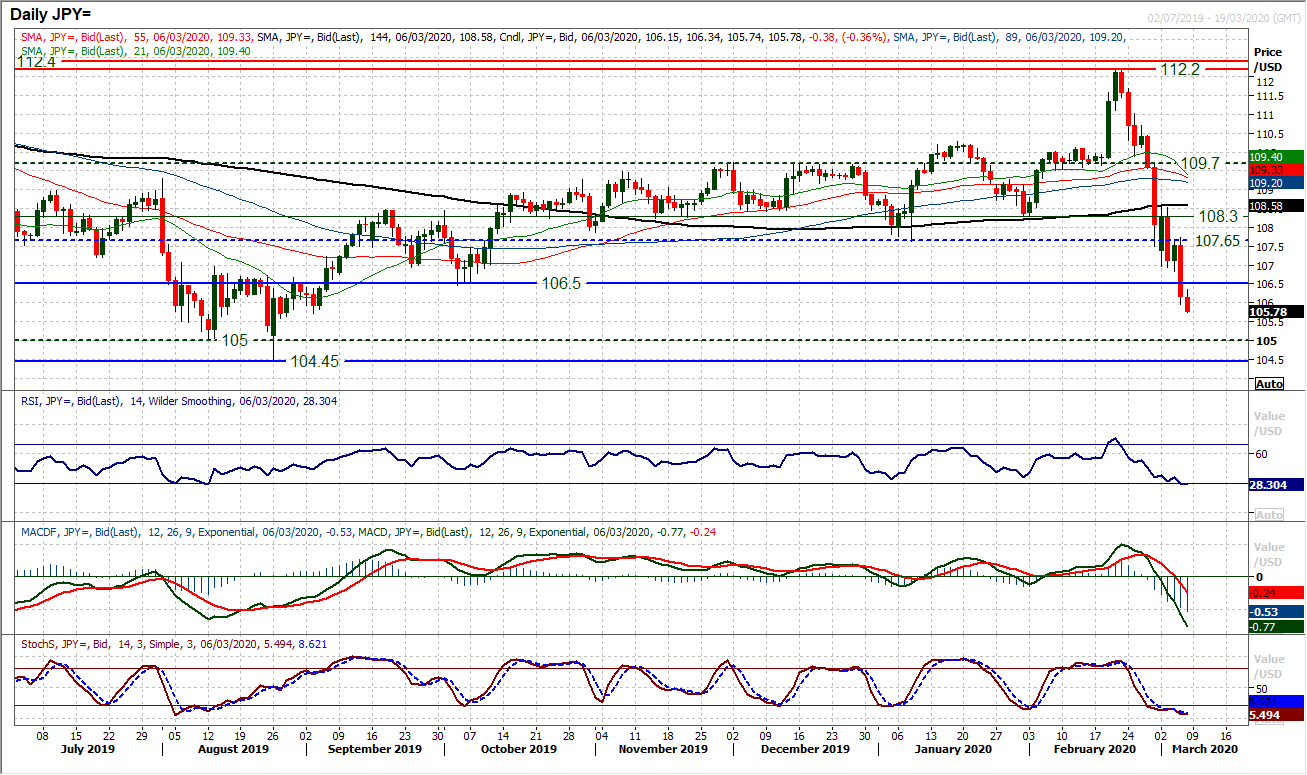The image size is (1307, 775).
Task: Select the 105.78 last price marker
Action: coord(1268,311)
